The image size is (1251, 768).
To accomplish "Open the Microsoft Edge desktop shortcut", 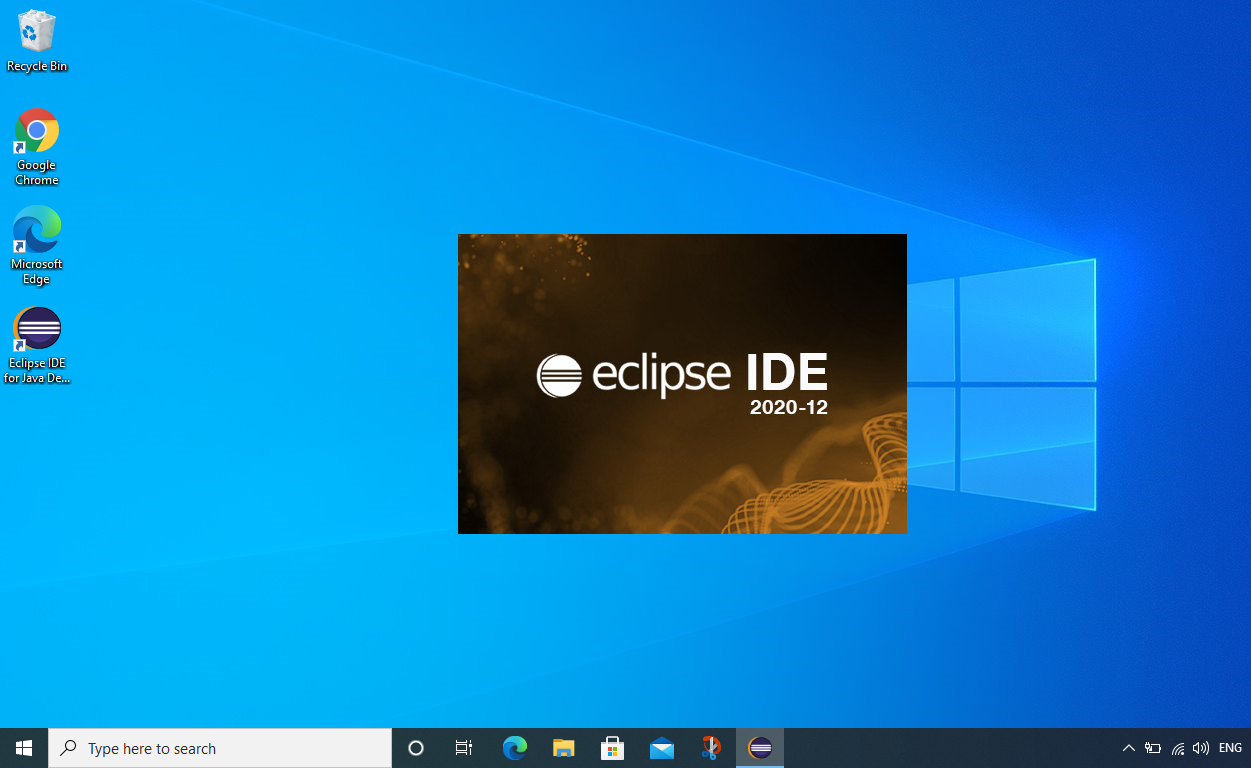I will (36, 229).
